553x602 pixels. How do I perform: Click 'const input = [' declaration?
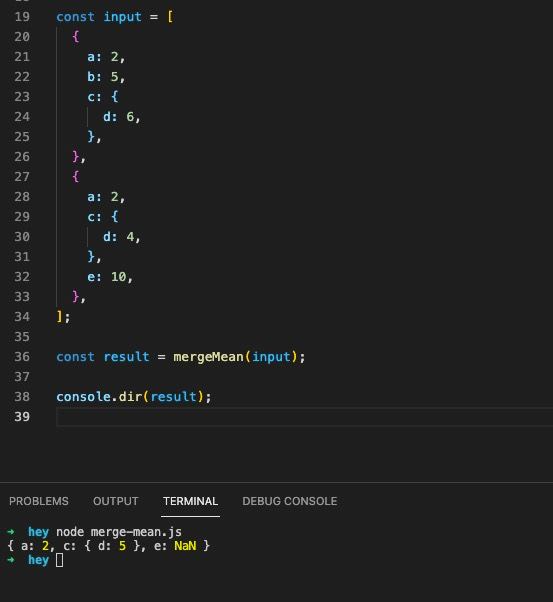(115, 17)
